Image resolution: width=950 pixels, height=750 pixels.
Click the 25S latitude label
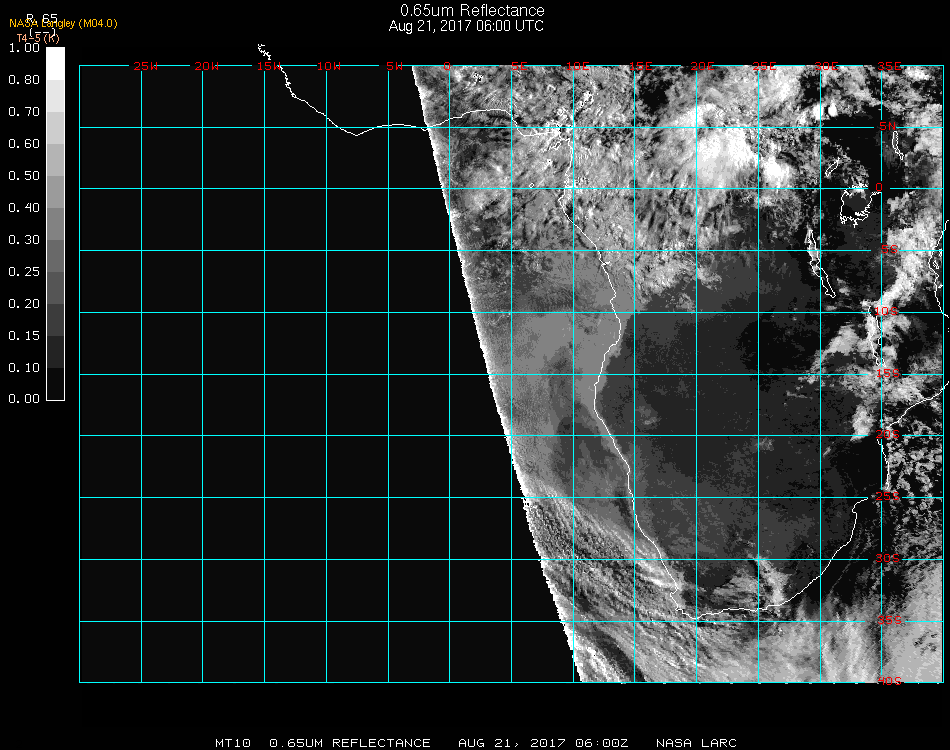point(888,496)
